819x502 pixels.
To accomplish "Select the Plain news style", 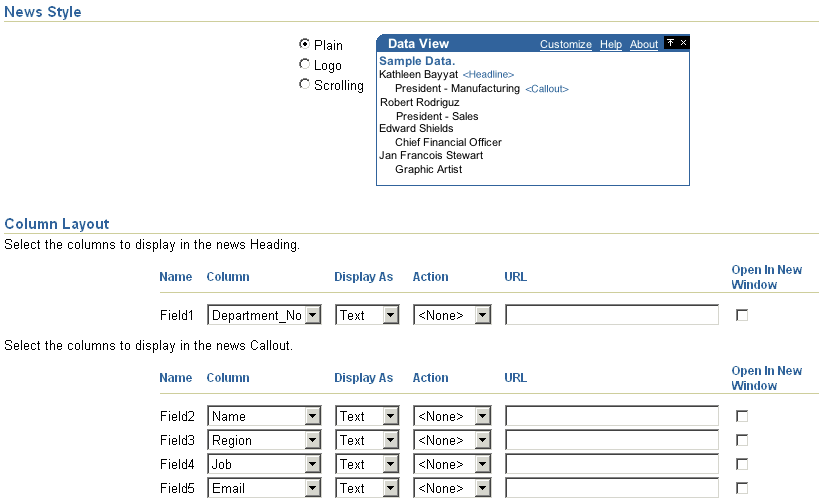I will [305, 44].
